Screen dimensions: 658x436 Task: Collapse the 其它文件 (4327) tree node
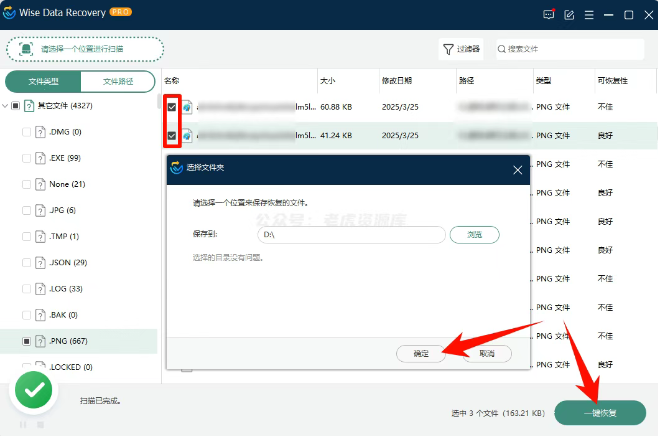tap(6, 106)
